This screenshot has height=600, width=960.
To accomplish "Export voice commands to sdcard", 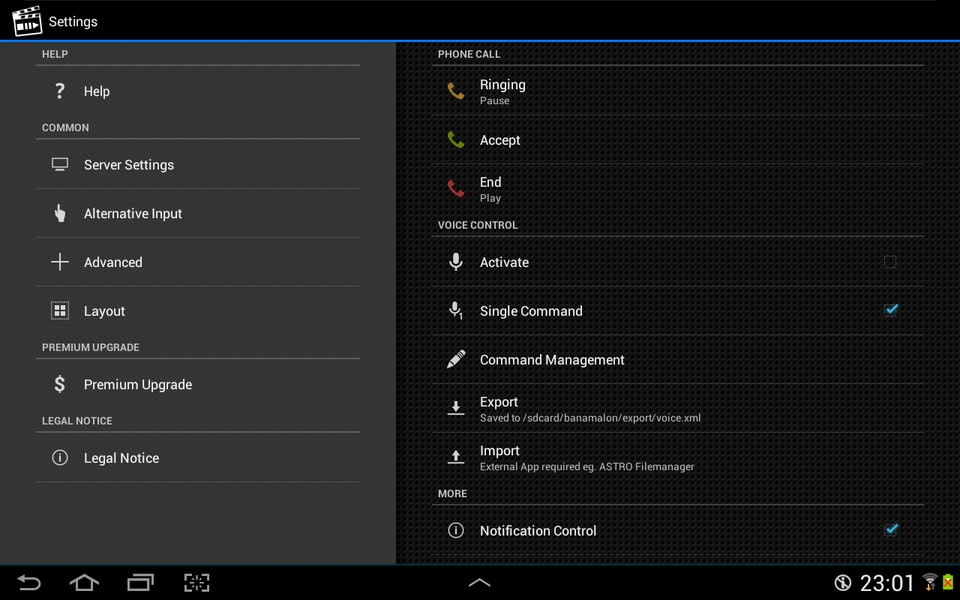I will (678, 408).
